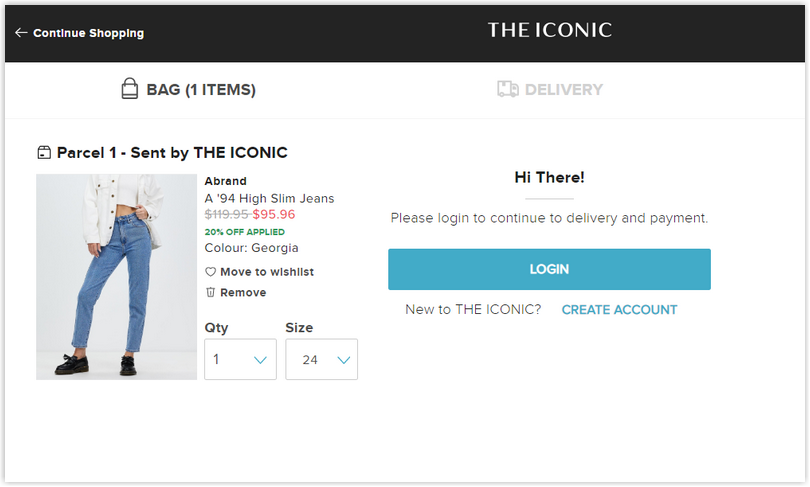Click the back arrow beside Continue Shopping
810x487 pixels.
coord(21,33)
